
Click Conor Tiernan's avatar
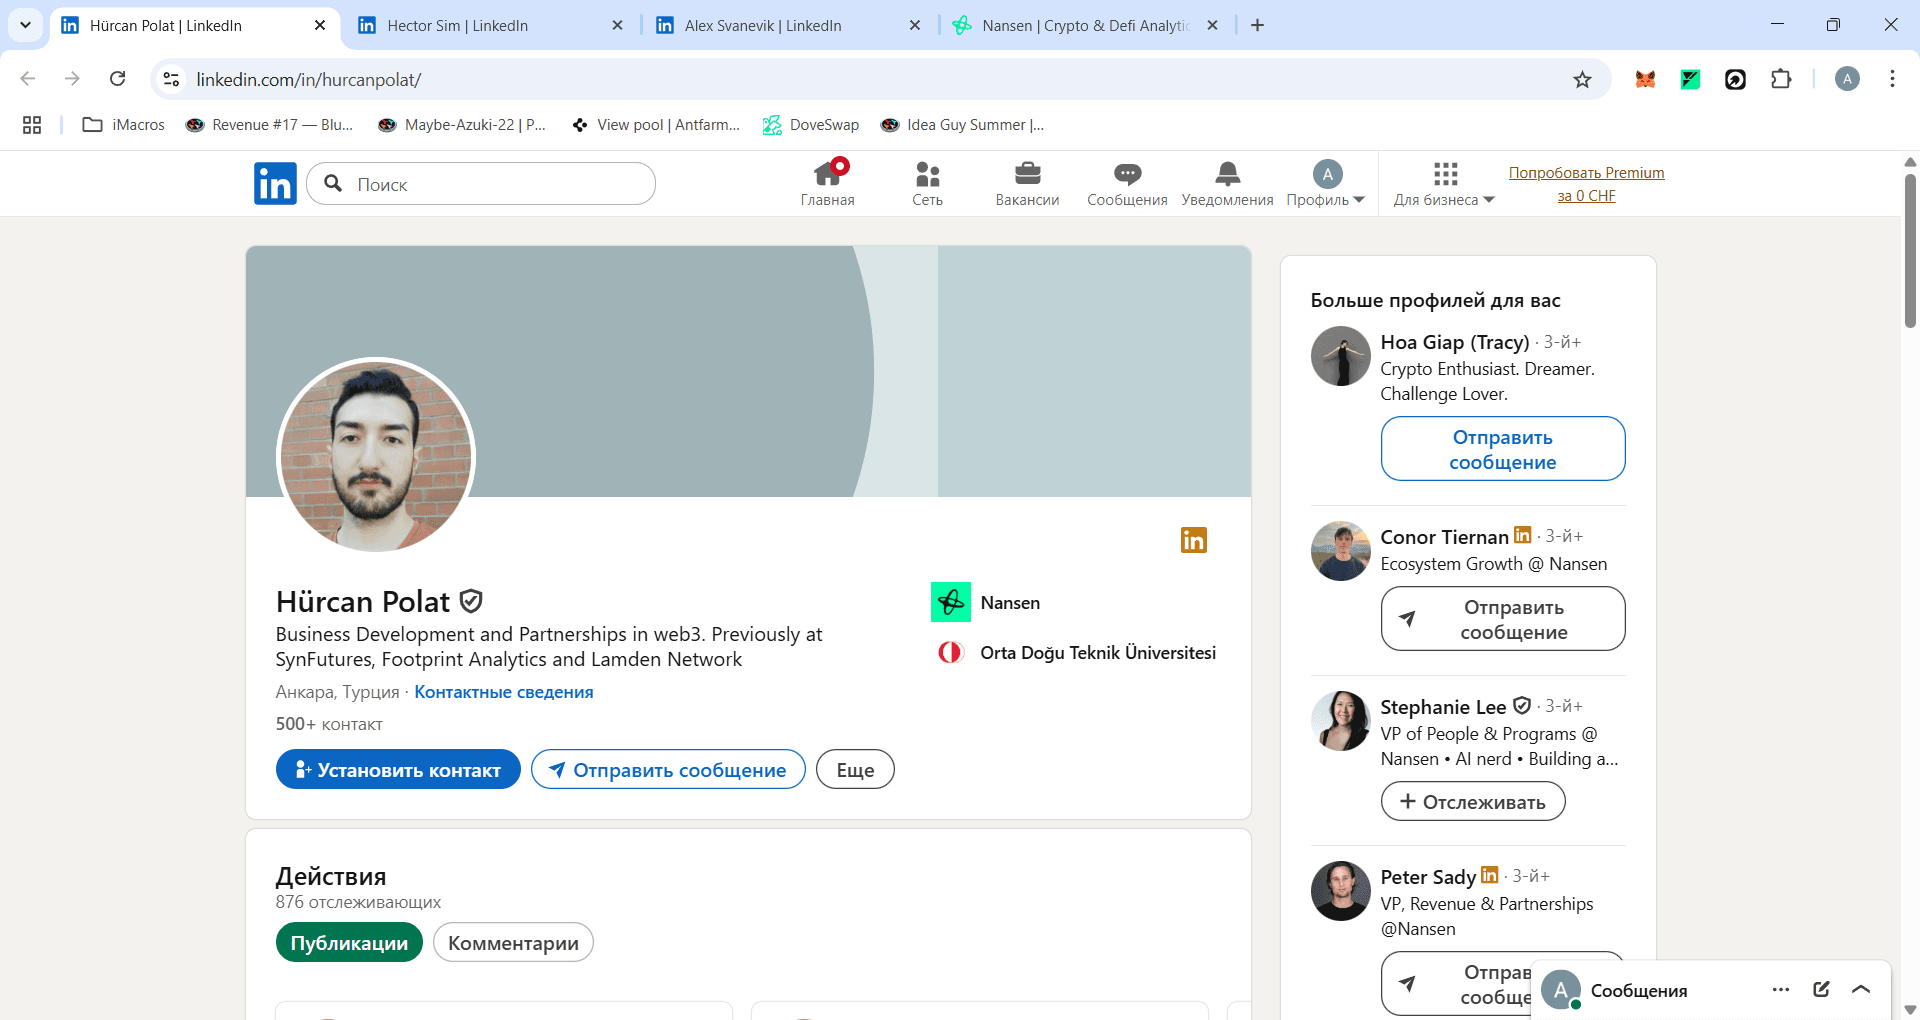point(1340,551)
